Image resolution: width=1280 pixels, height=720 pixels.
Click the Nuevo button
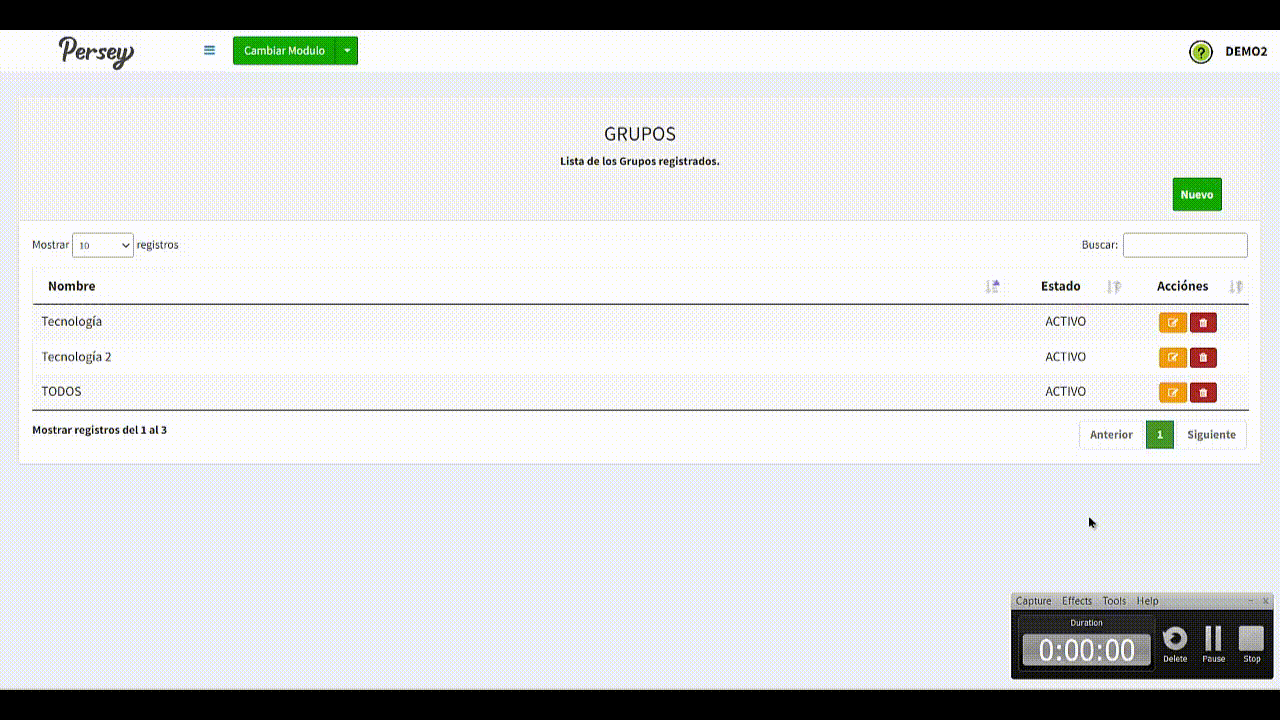(x=1196, y=195)
